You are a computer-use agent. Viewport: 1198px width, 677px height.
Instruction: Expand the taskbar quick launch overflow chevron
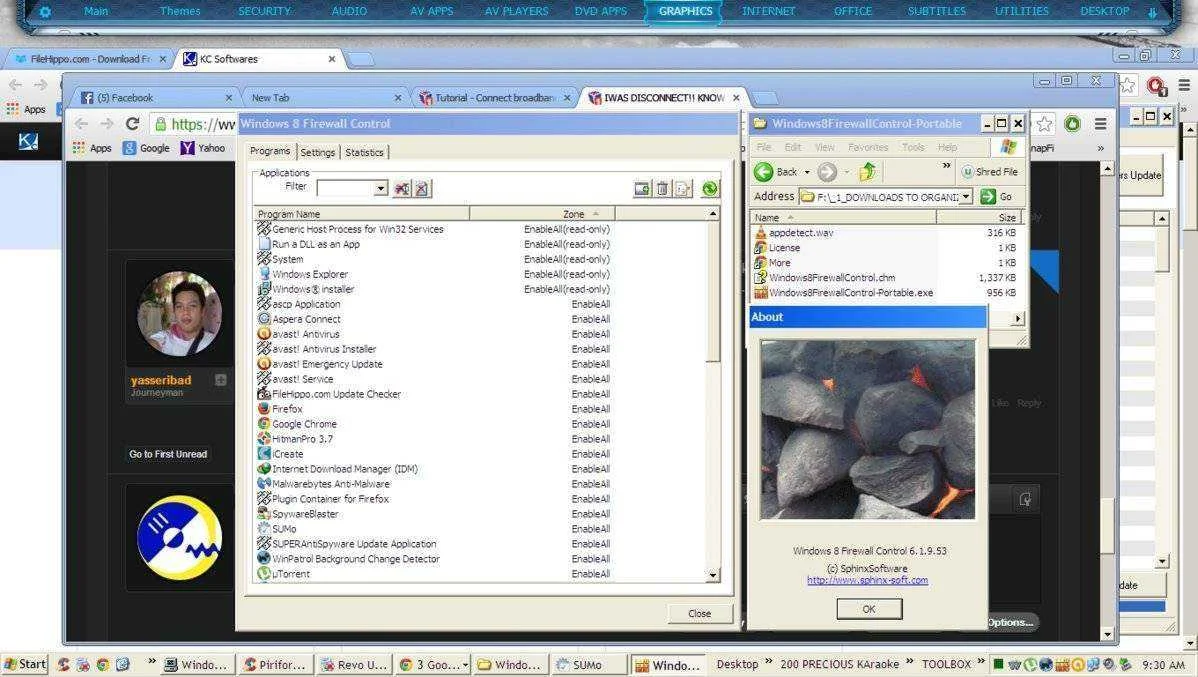point(151,661)
